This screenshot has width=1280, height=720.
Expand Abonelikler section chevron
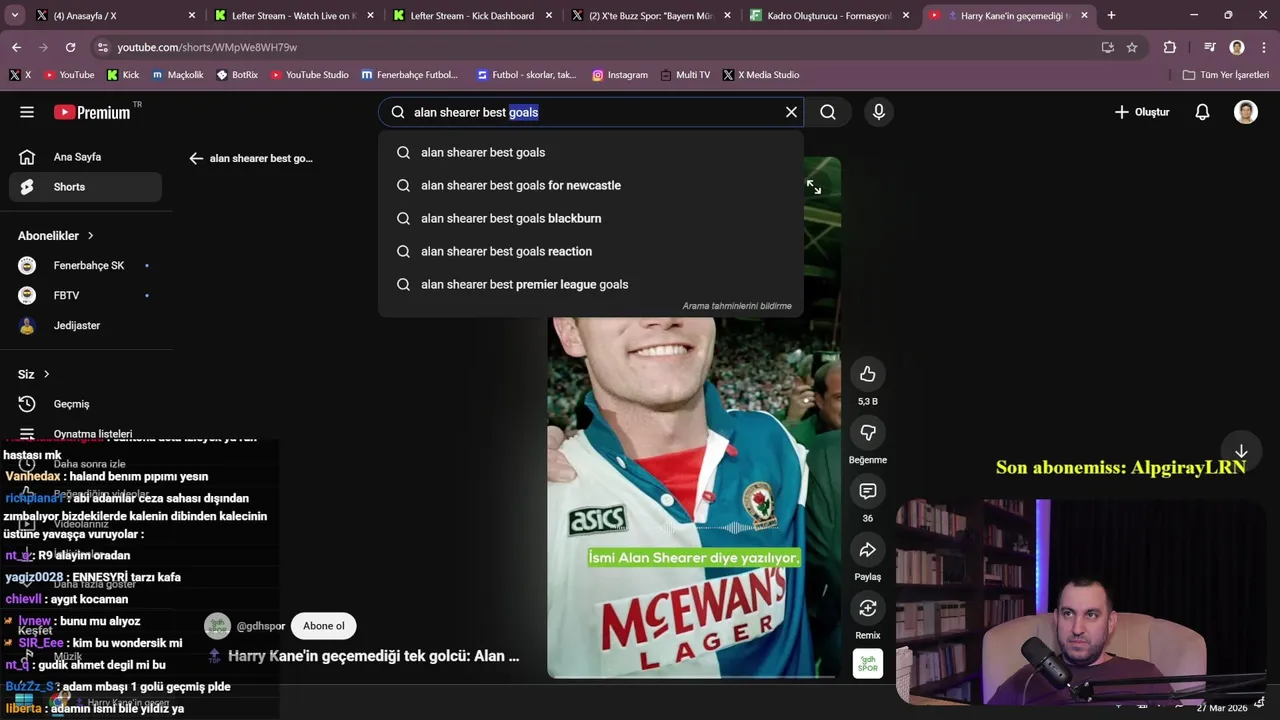coord(91,236)
